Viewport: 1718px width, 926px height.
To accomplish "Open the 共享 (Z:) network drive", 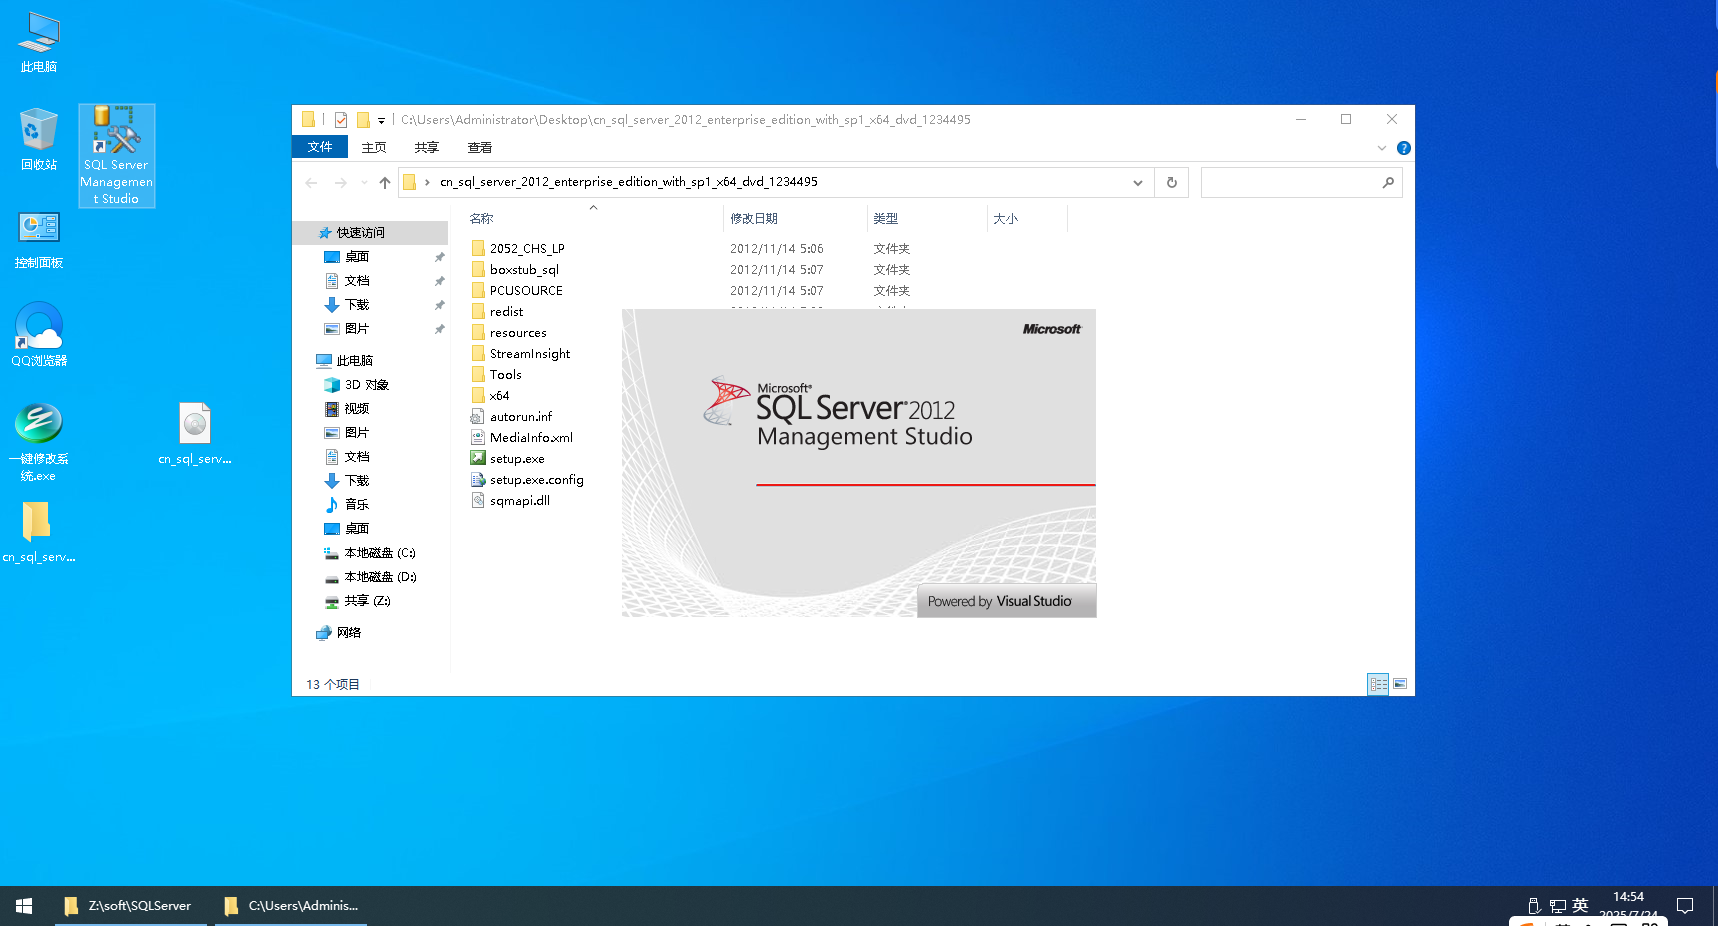I will click(x=370, y=601).
